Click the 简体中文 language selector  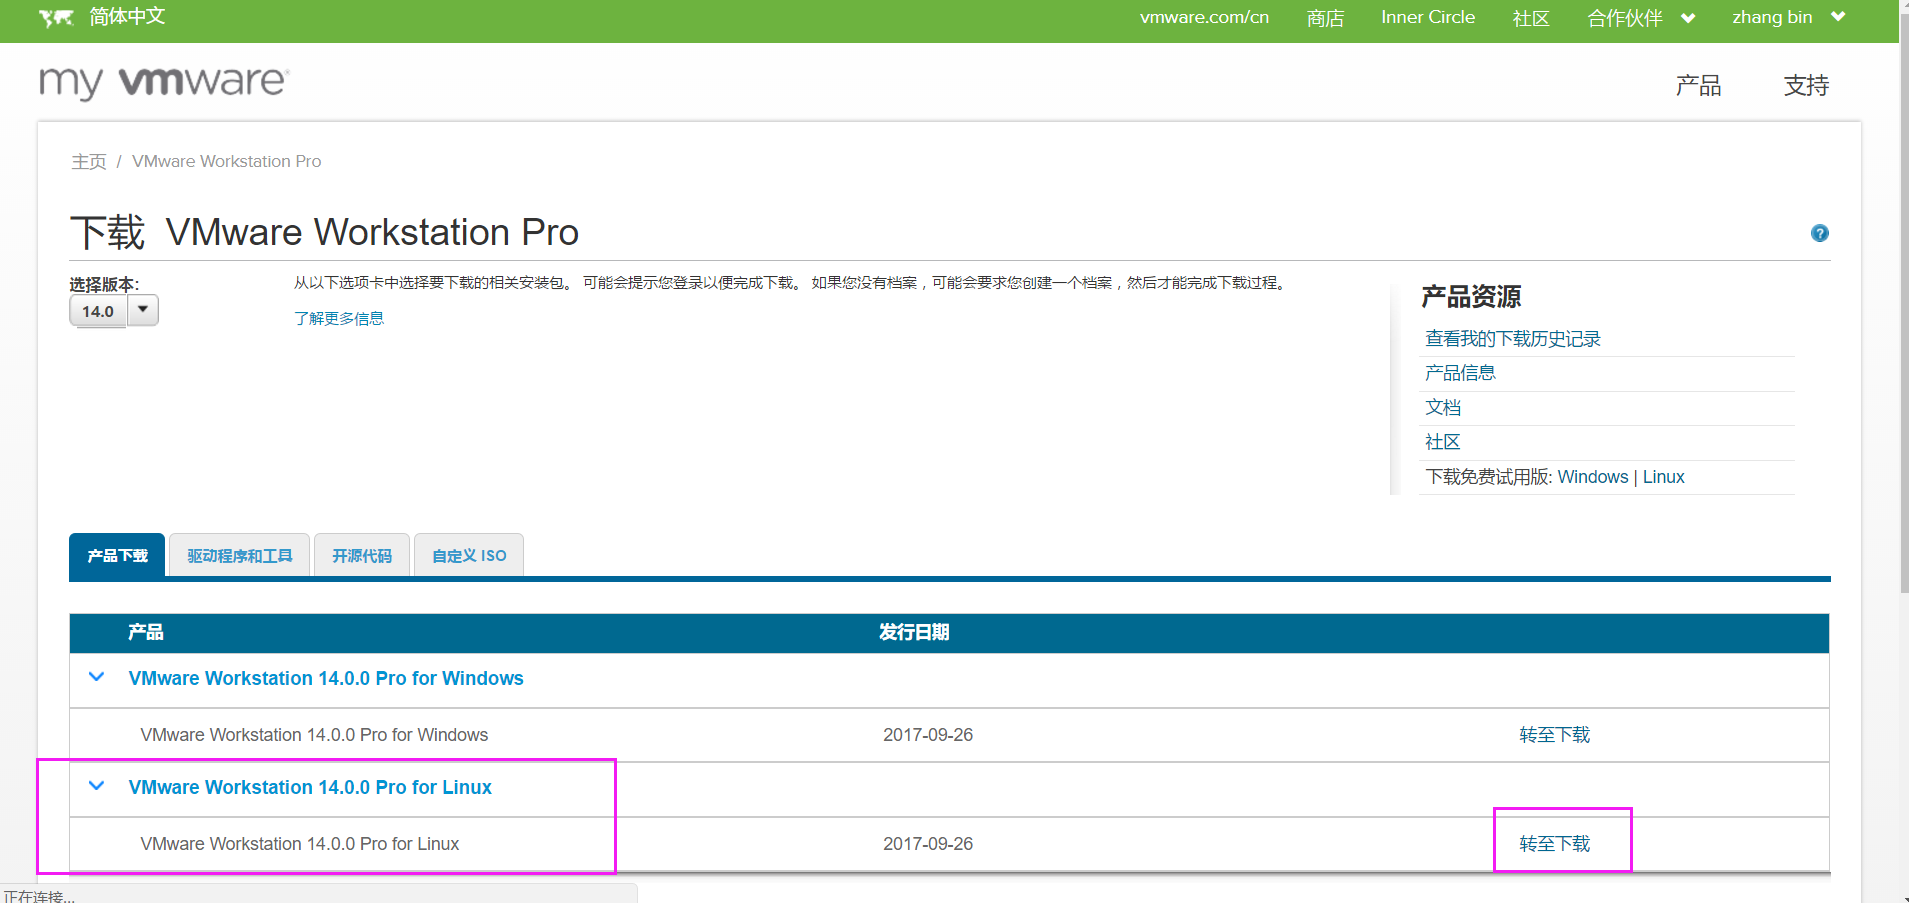[127, 17]
